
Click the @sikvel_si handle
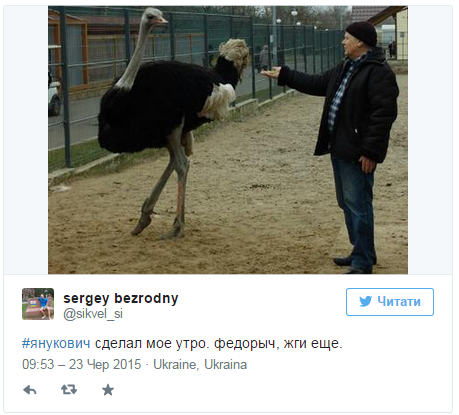click(x=93, y=314)
